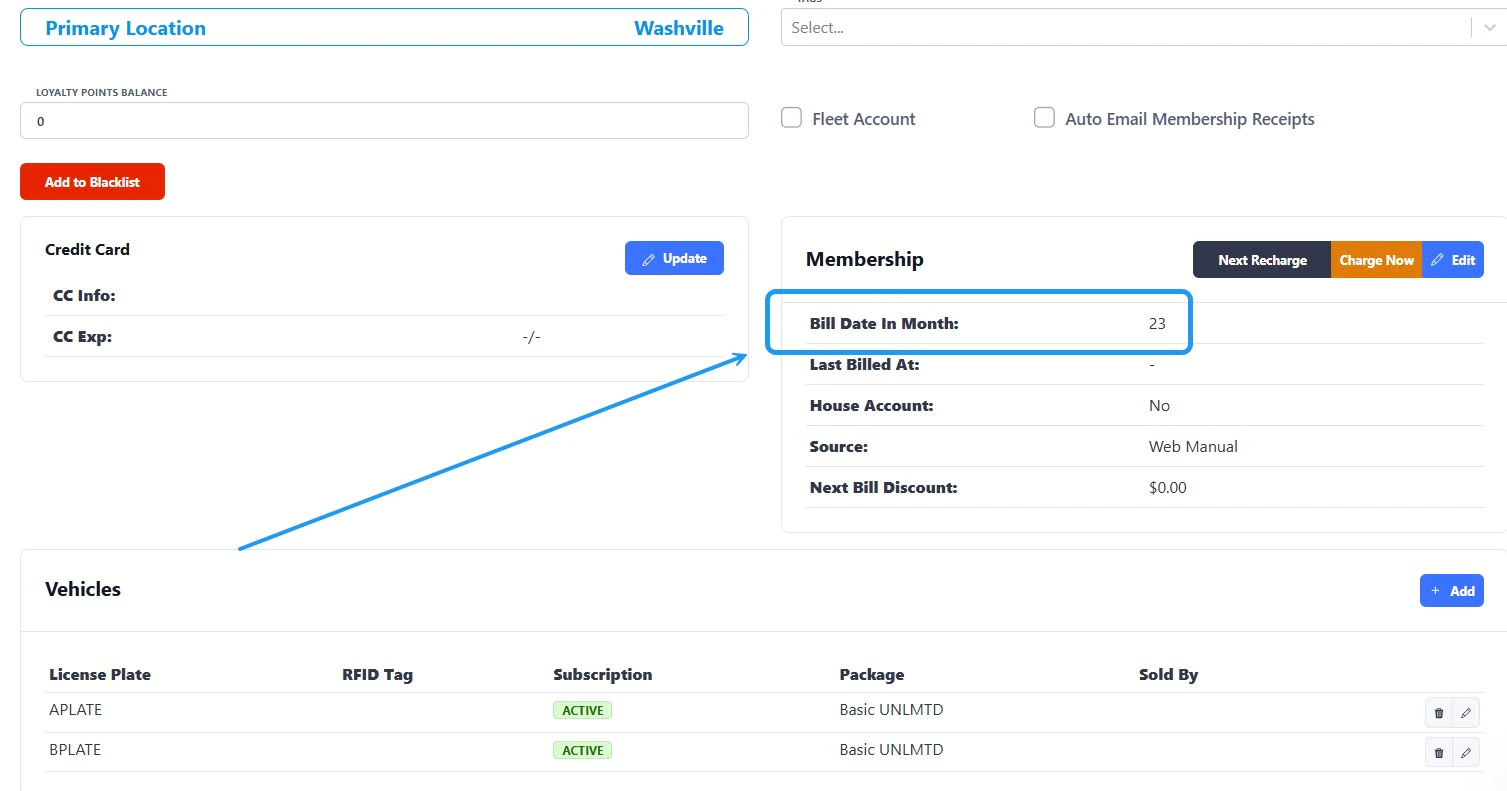
Task: Click the Bill Date In Month value 23
Action: coord(1157,324)
